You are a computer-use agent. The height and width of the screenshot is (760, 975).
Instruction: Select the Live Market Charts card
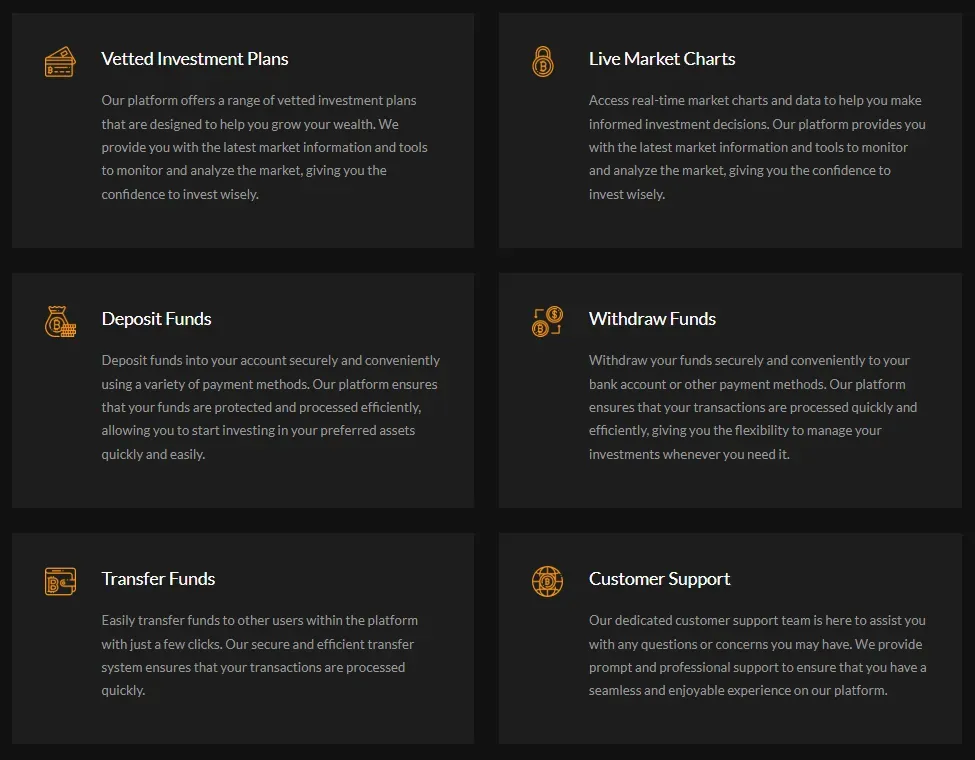[x=729, y=130]
